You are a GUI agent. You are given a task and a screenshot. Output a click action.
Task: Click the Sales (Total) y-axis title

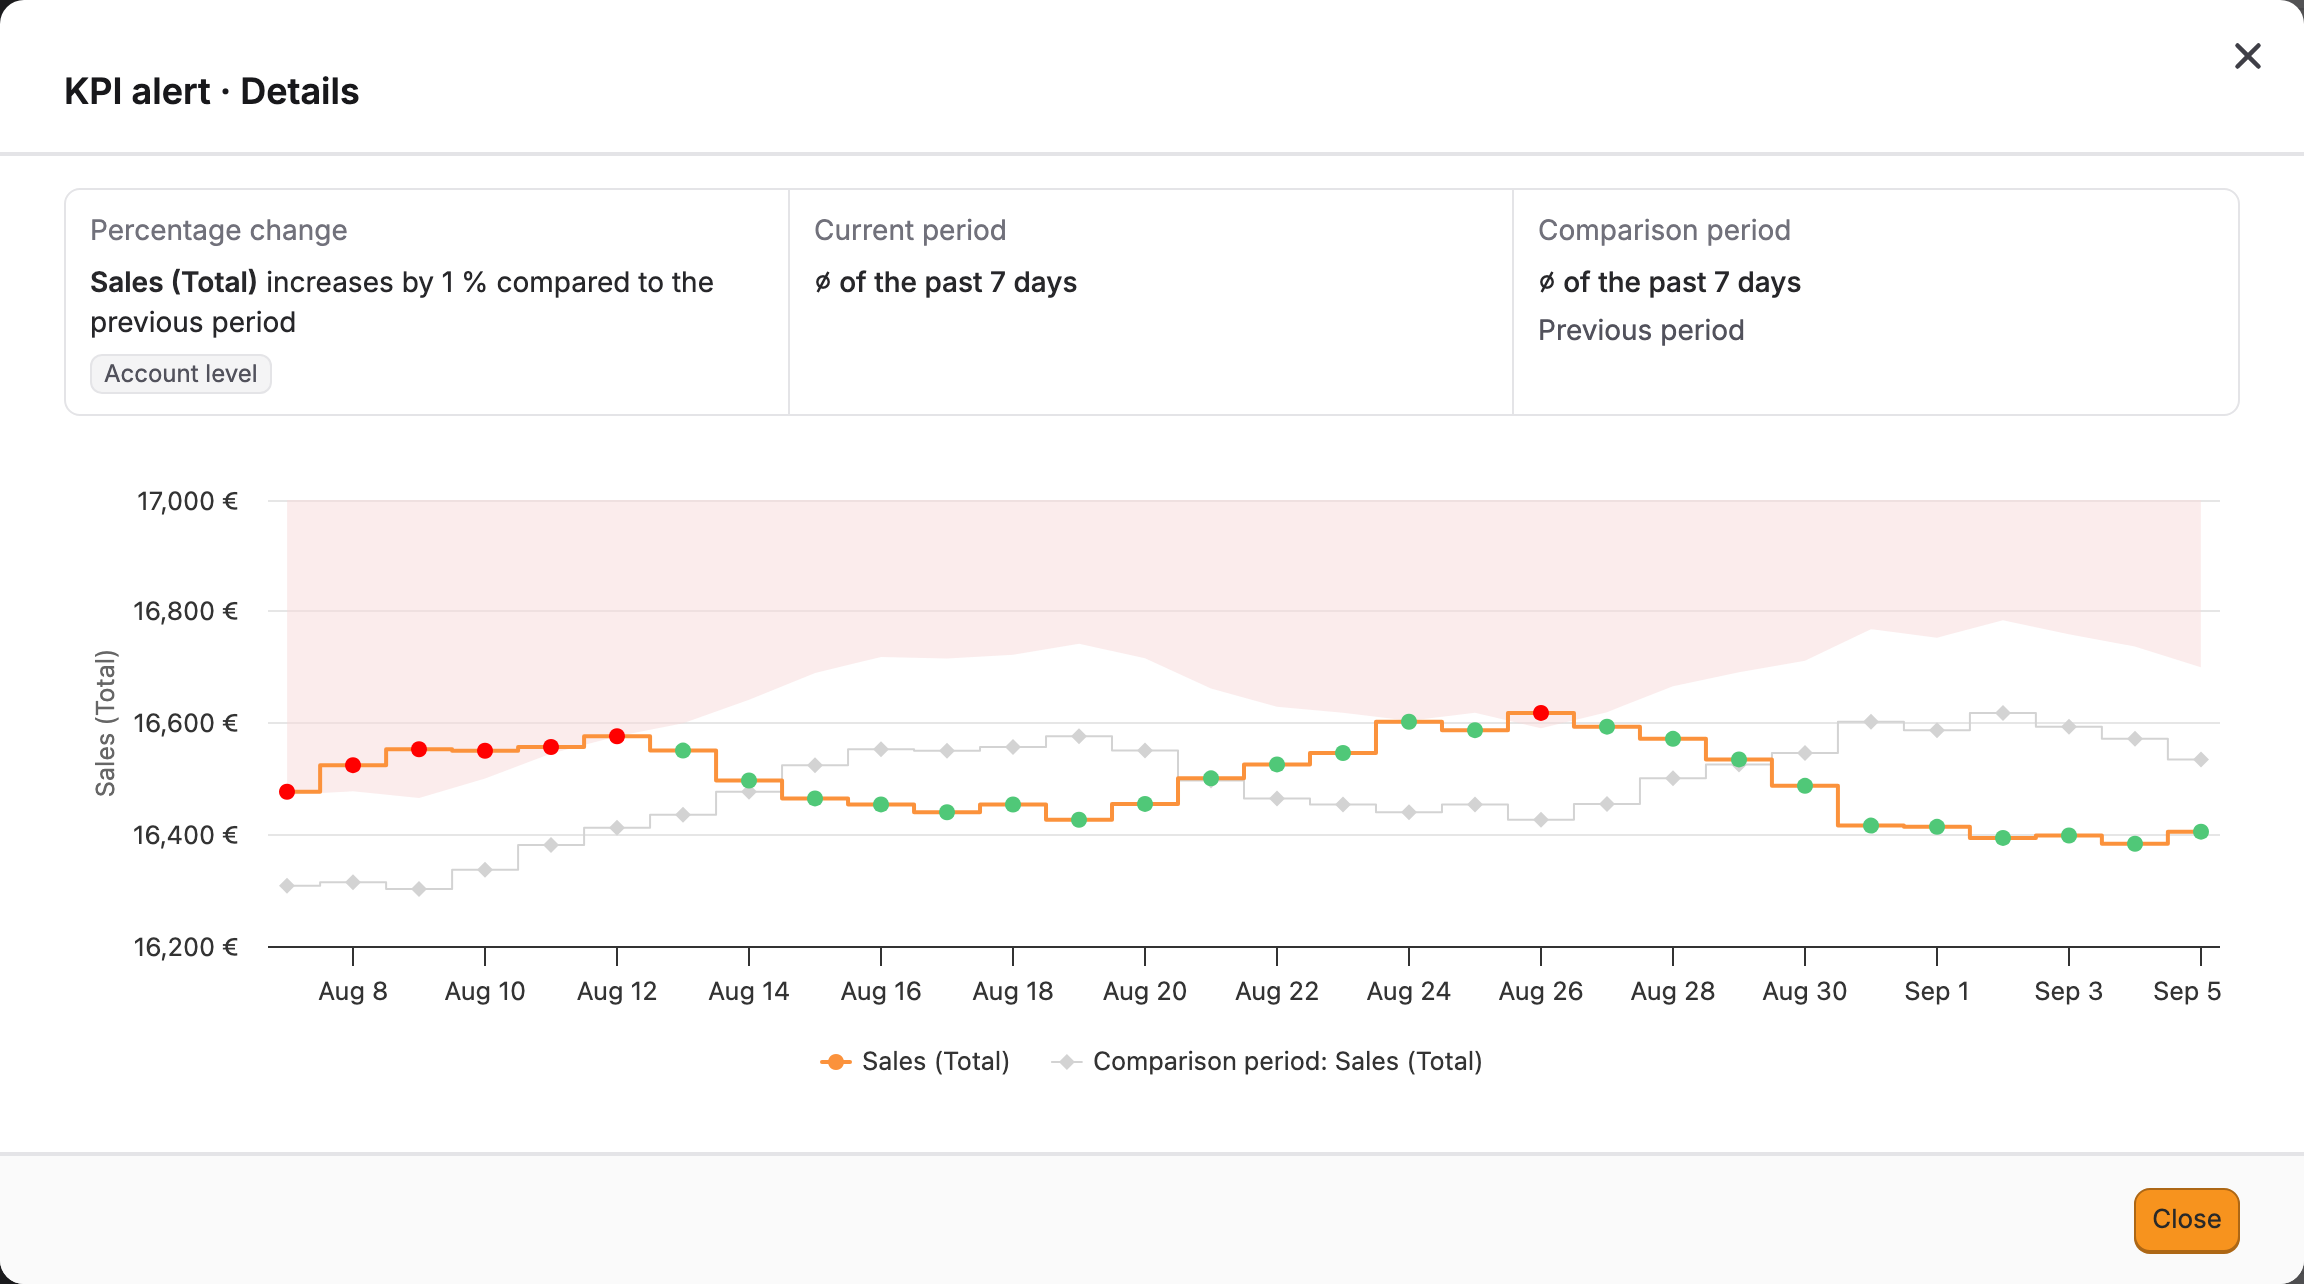[105, 723]
